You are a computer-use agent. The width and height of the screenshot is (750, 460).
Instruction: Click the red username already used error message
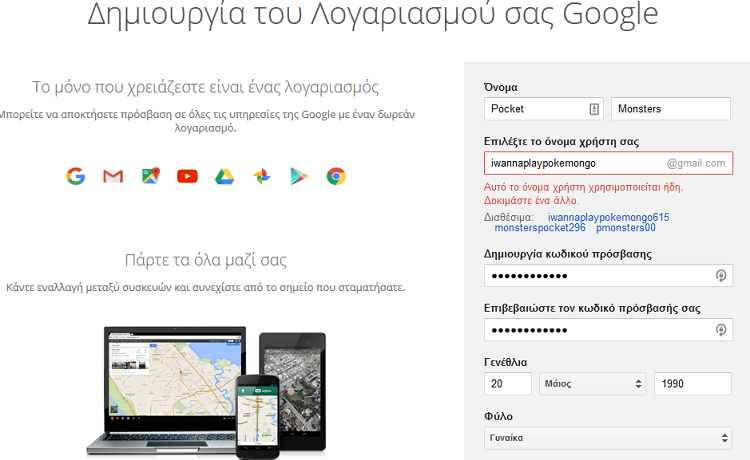(583, 194)
